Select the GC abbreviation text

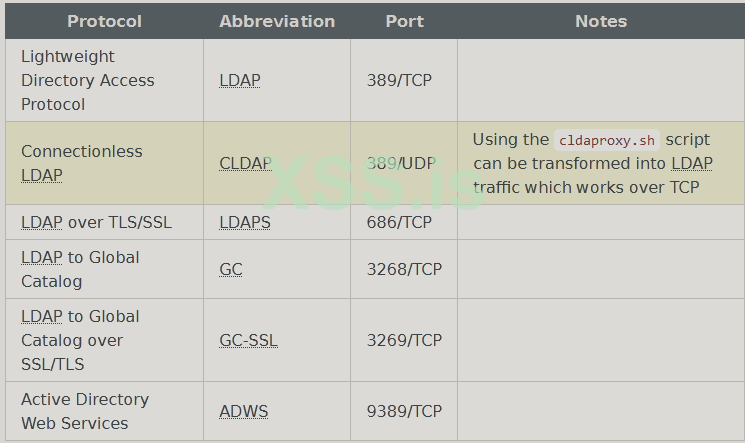[231, 269]
